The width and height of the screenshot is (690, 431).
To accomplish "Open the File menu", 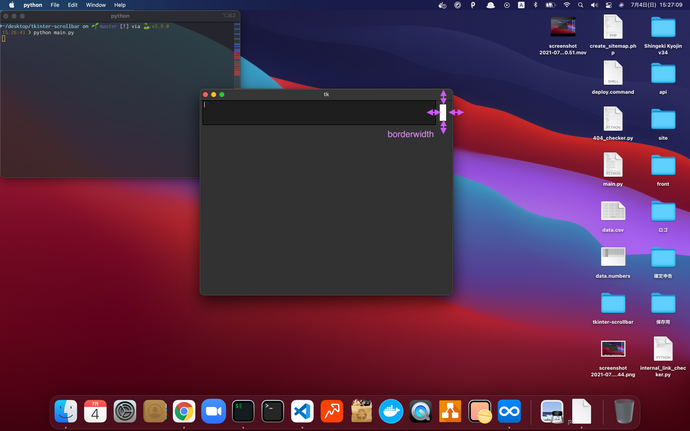I will point(55,5).
